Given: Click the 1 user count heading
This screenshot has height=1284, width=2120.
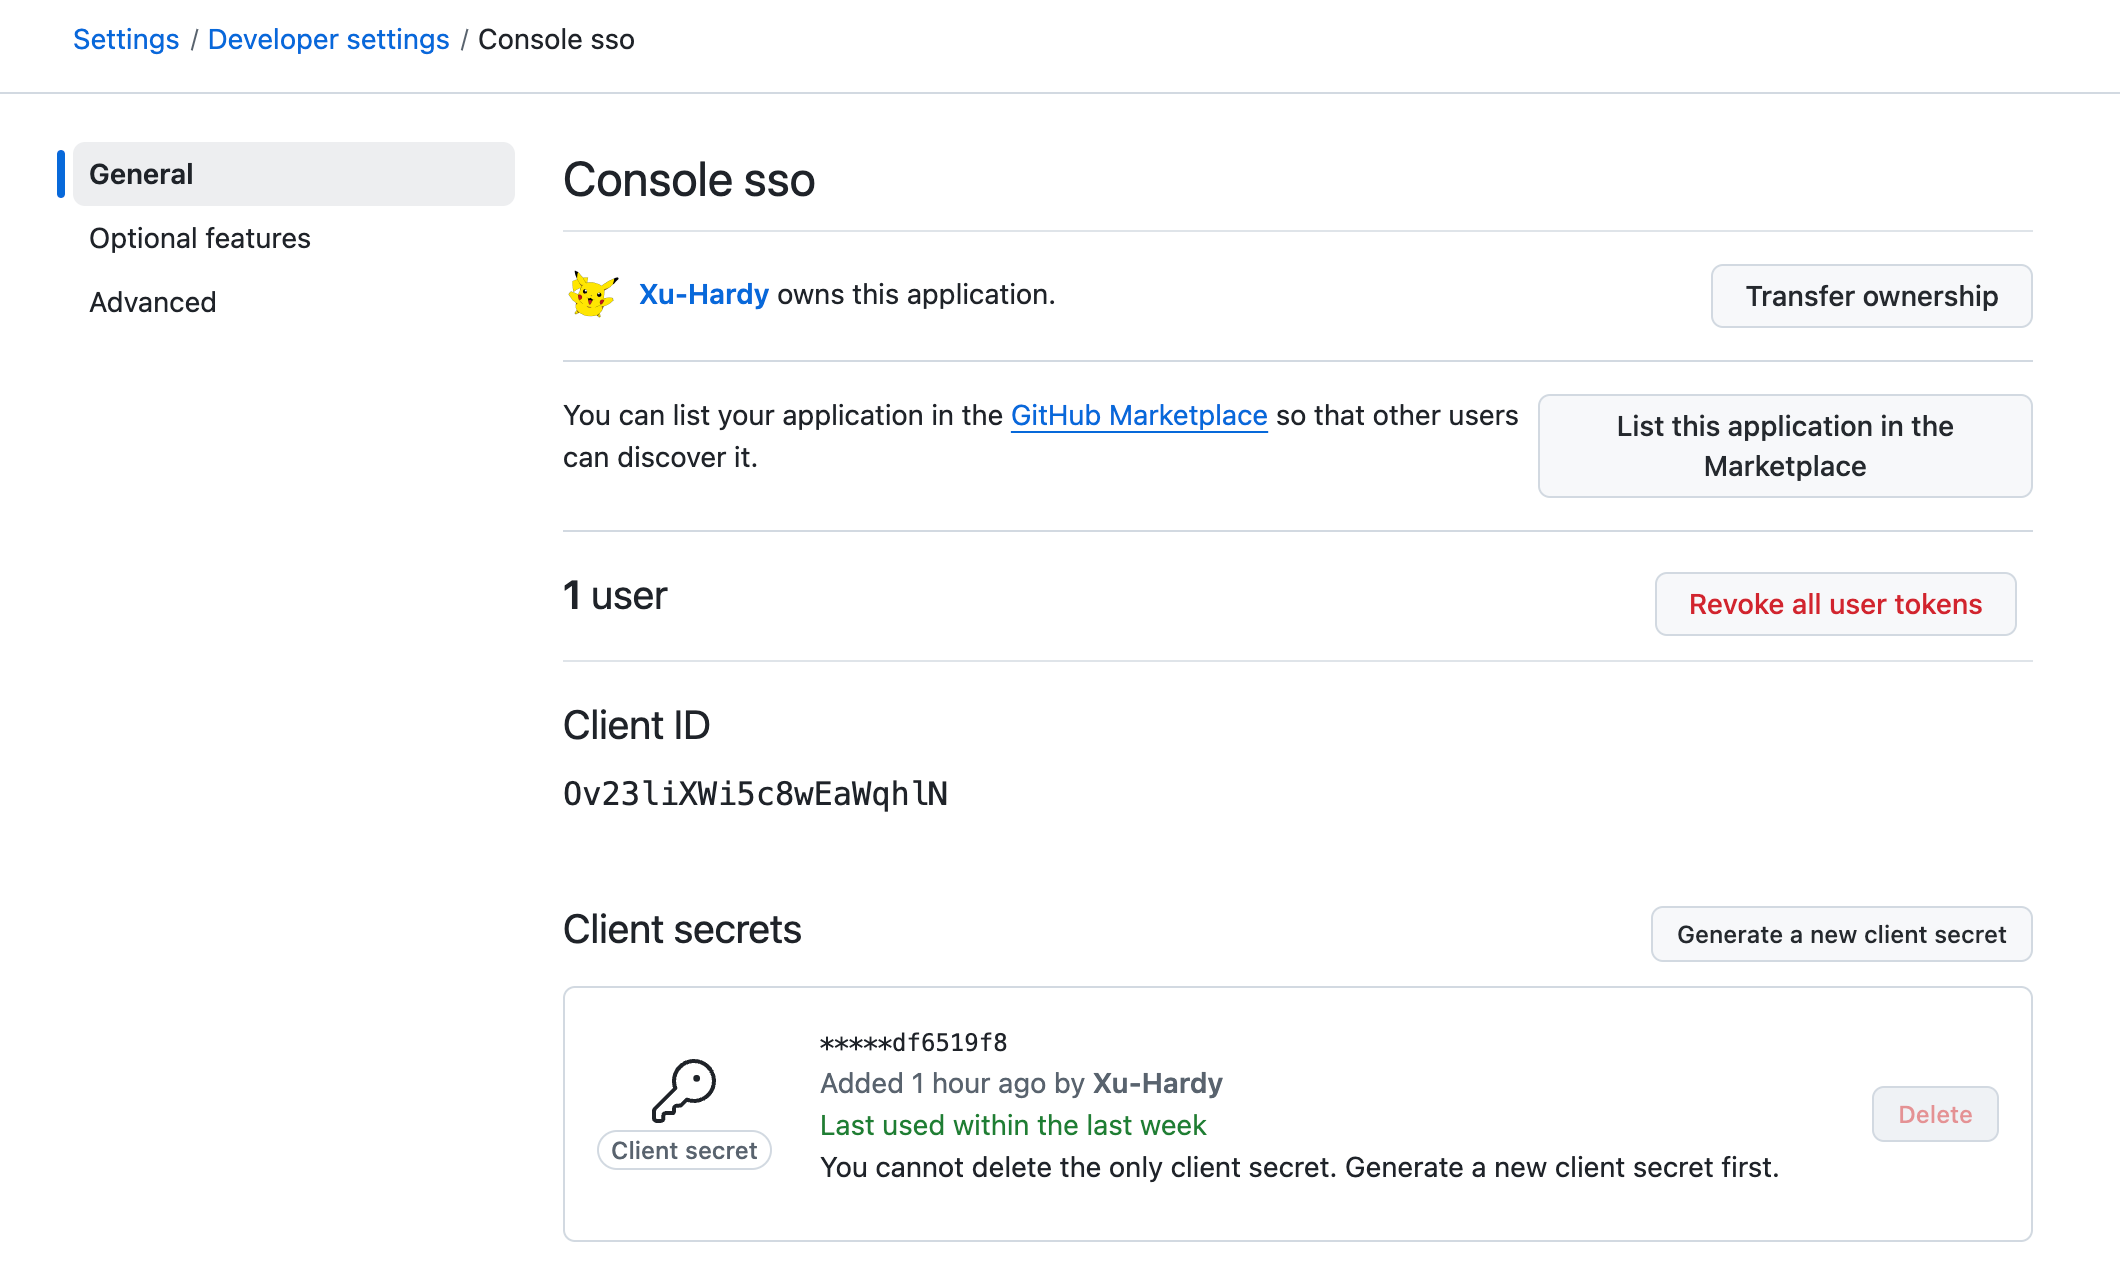Looking at the screenshot, I should pyautogui.click(x=615, y=596).
